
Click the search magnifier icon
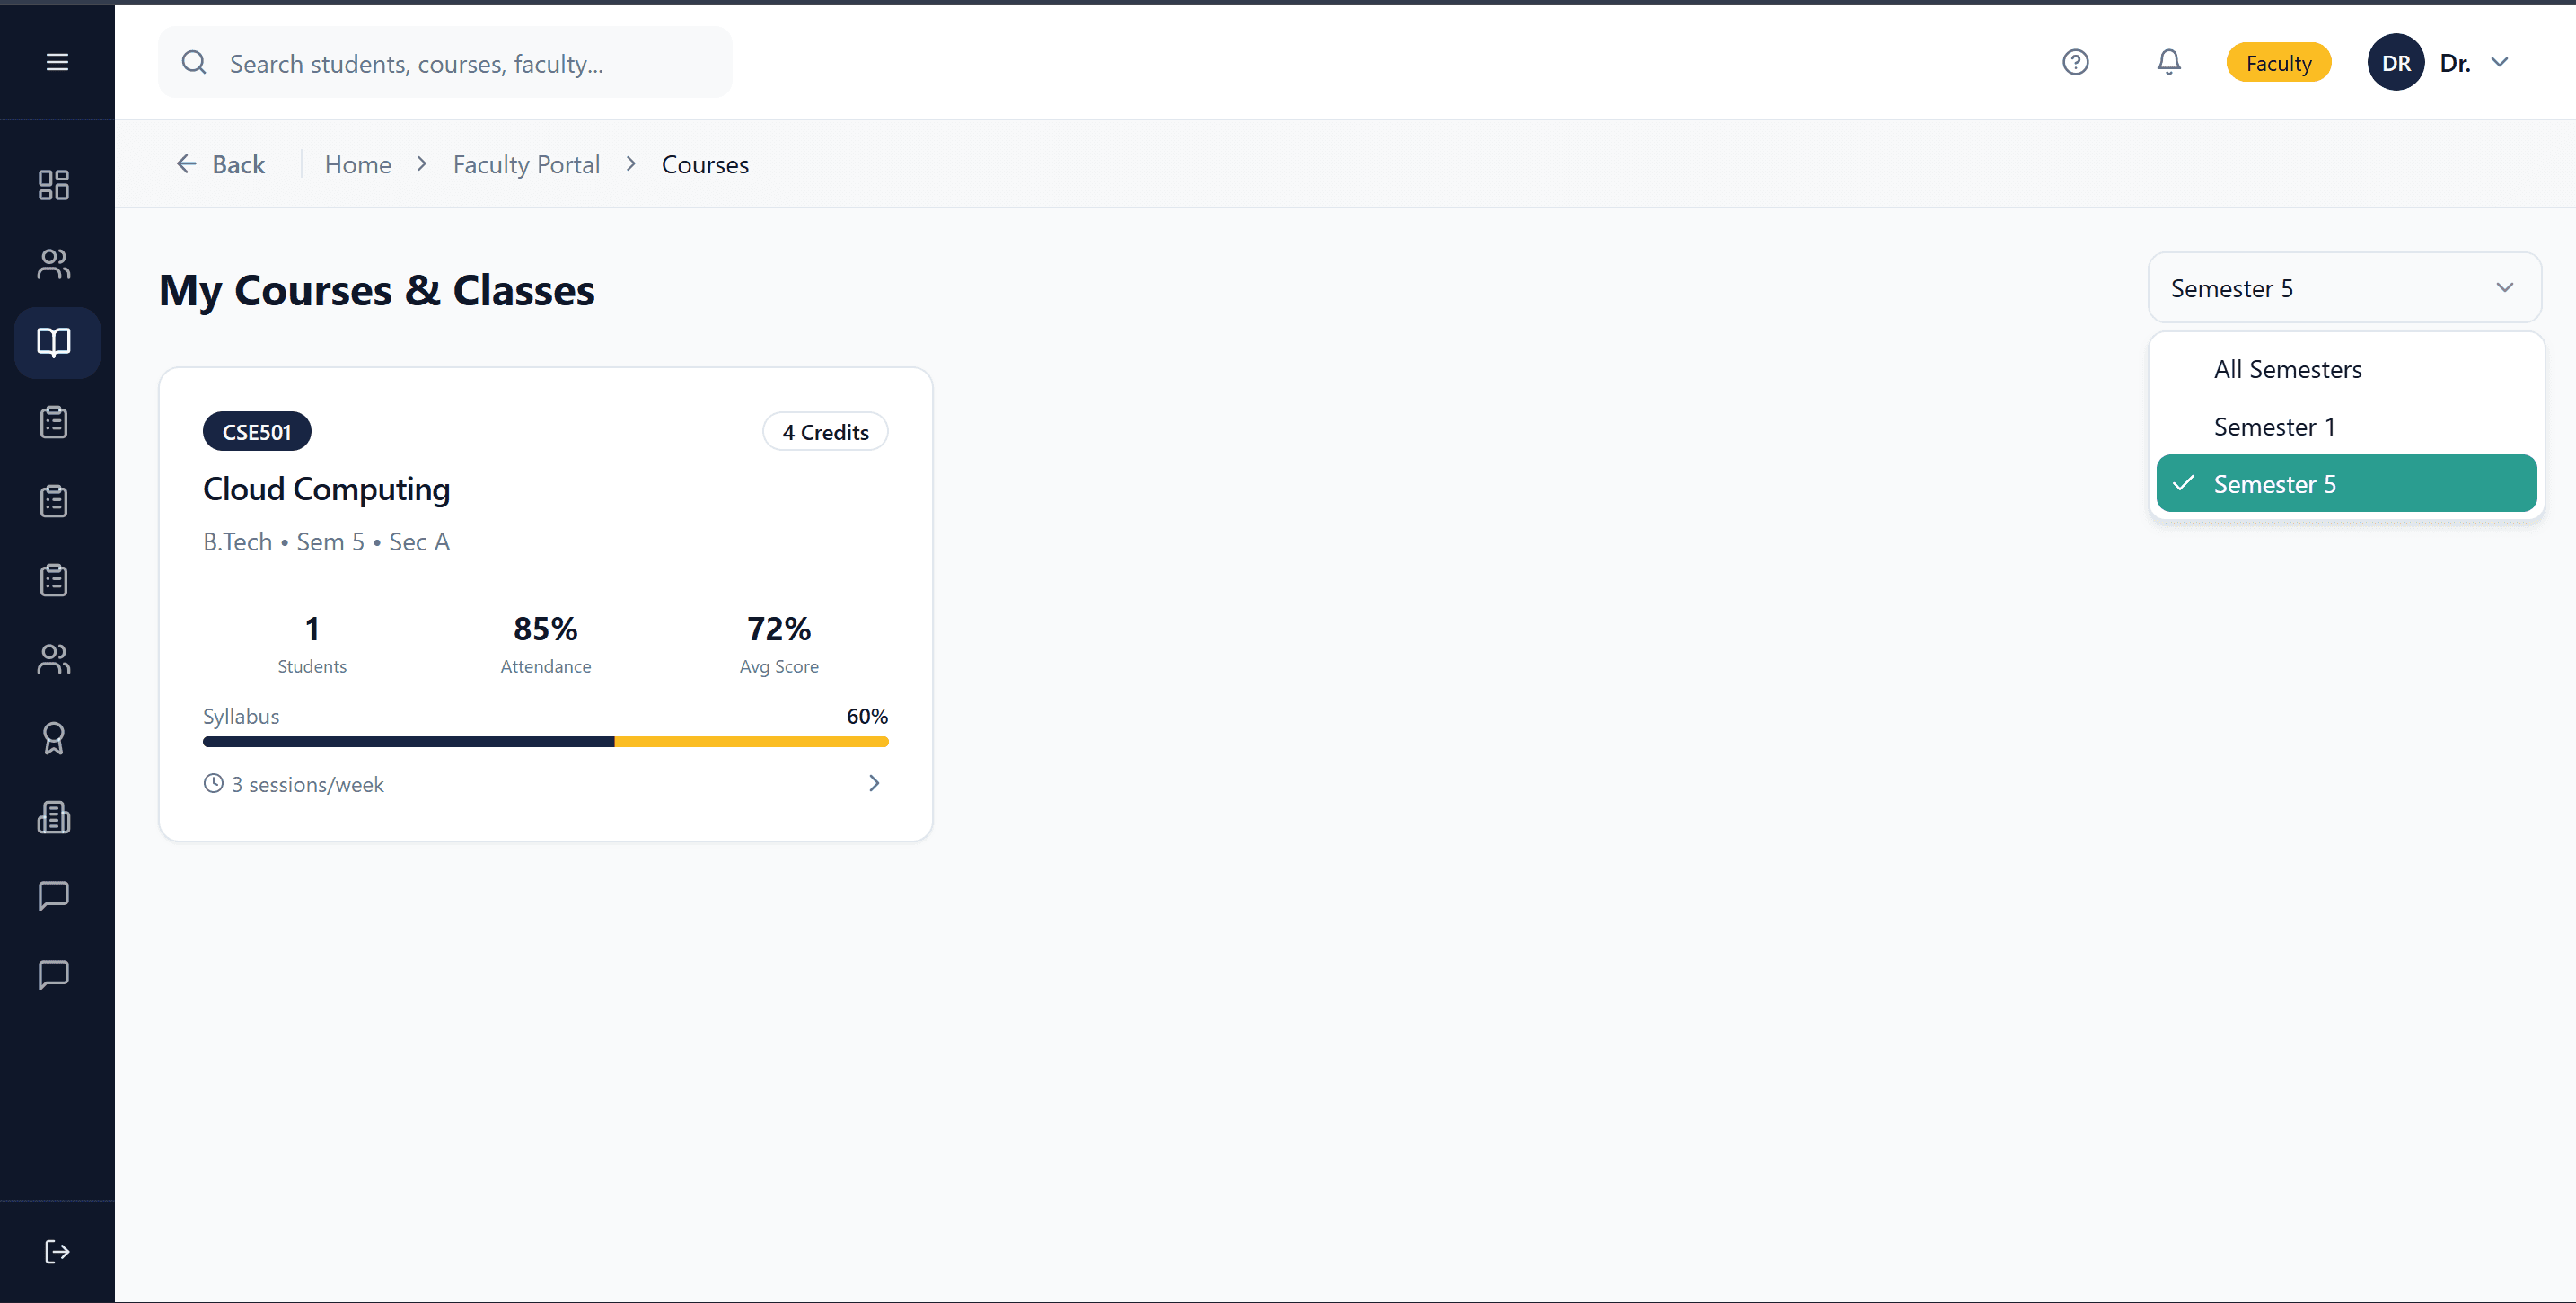(x=194, y=62)
